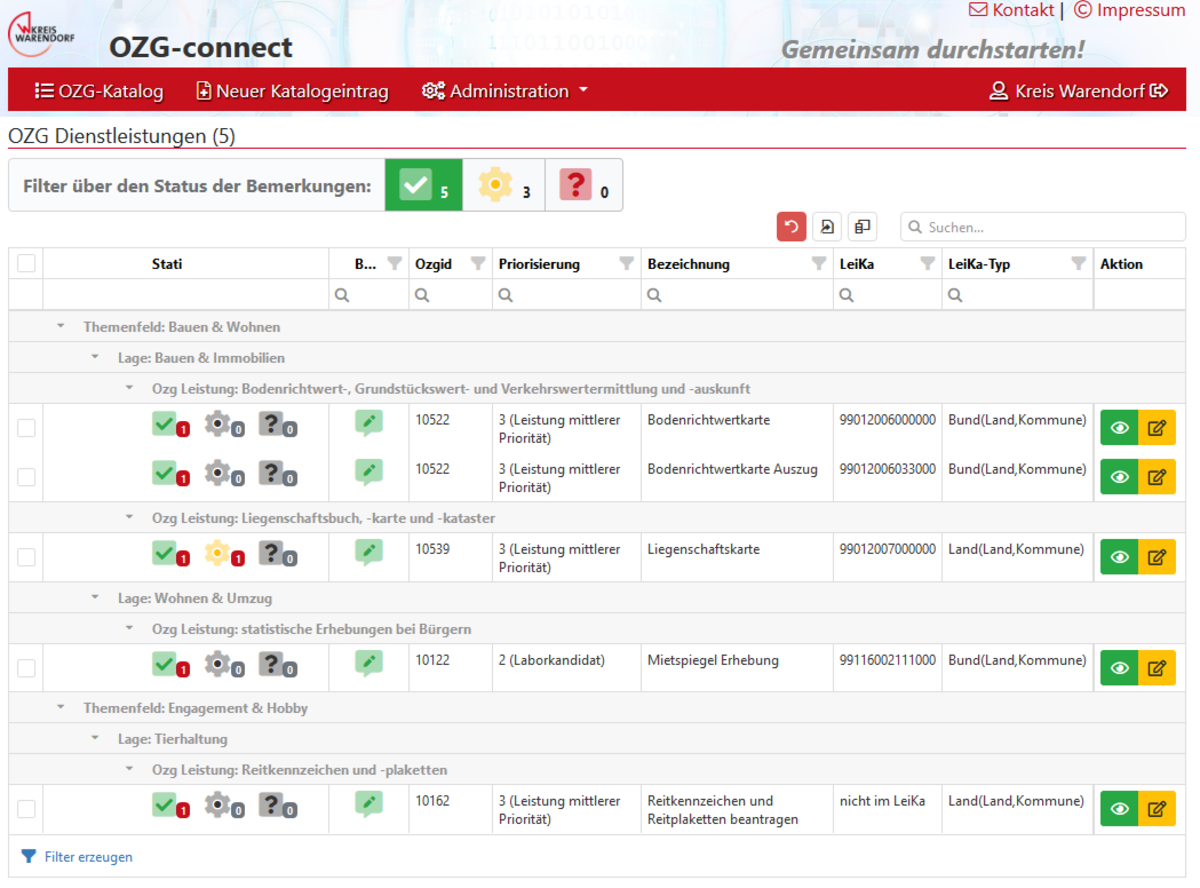Open filter icon on Bezeichnung column header
This screenshot has height=888, width=1200.
coord(819,264)
